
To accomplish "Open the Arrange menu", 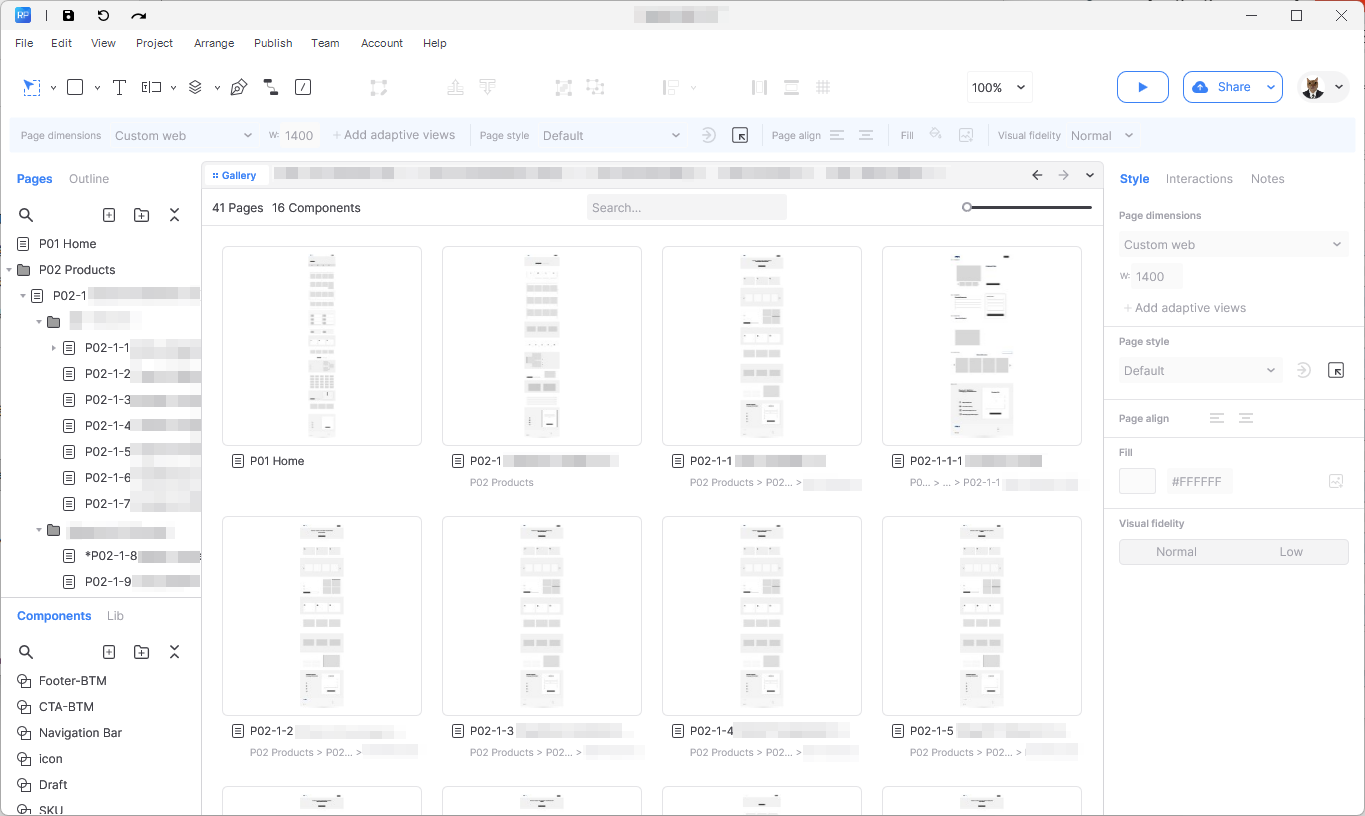I will [x=214, y=43].
